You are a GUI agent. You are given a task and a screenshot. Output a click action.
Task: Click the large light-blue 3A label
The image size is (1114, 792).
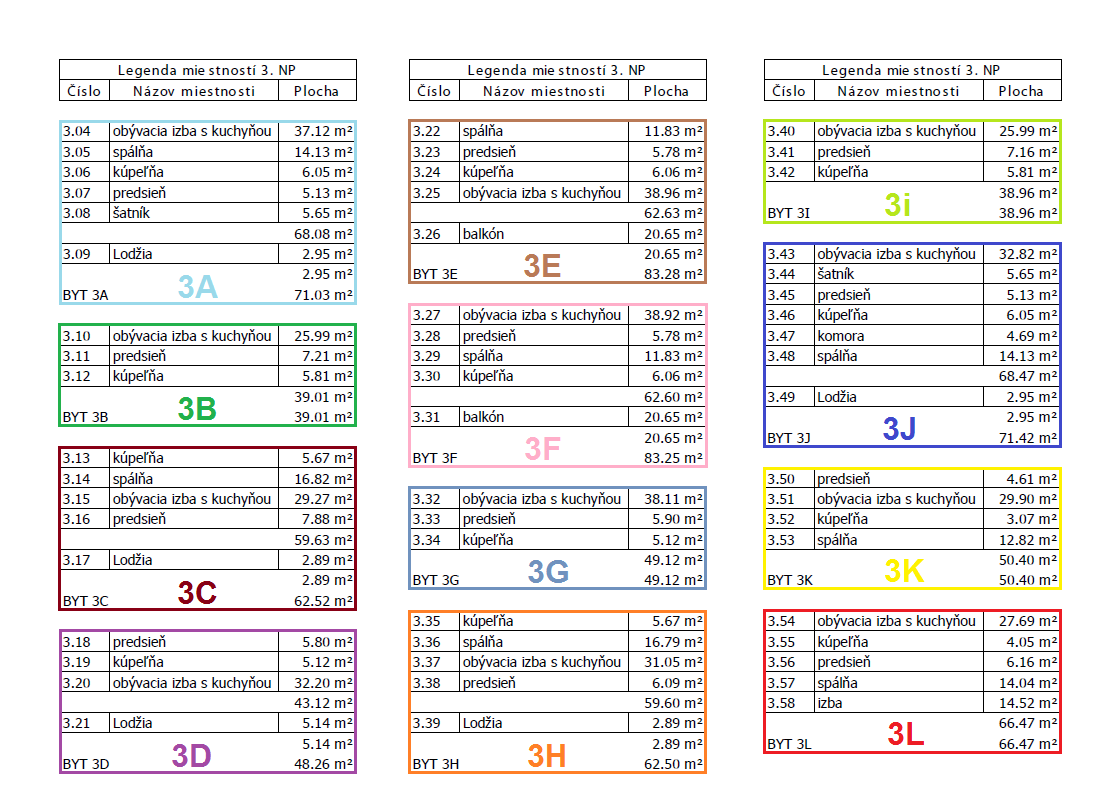(x=197, y=287)
